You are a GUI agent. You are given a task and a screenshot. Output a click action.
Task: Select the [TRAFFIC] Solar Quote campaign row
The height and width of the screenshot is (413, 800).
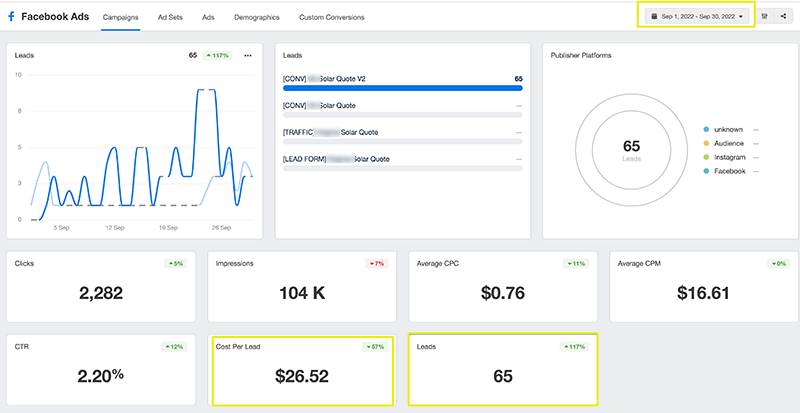point(403,136)
